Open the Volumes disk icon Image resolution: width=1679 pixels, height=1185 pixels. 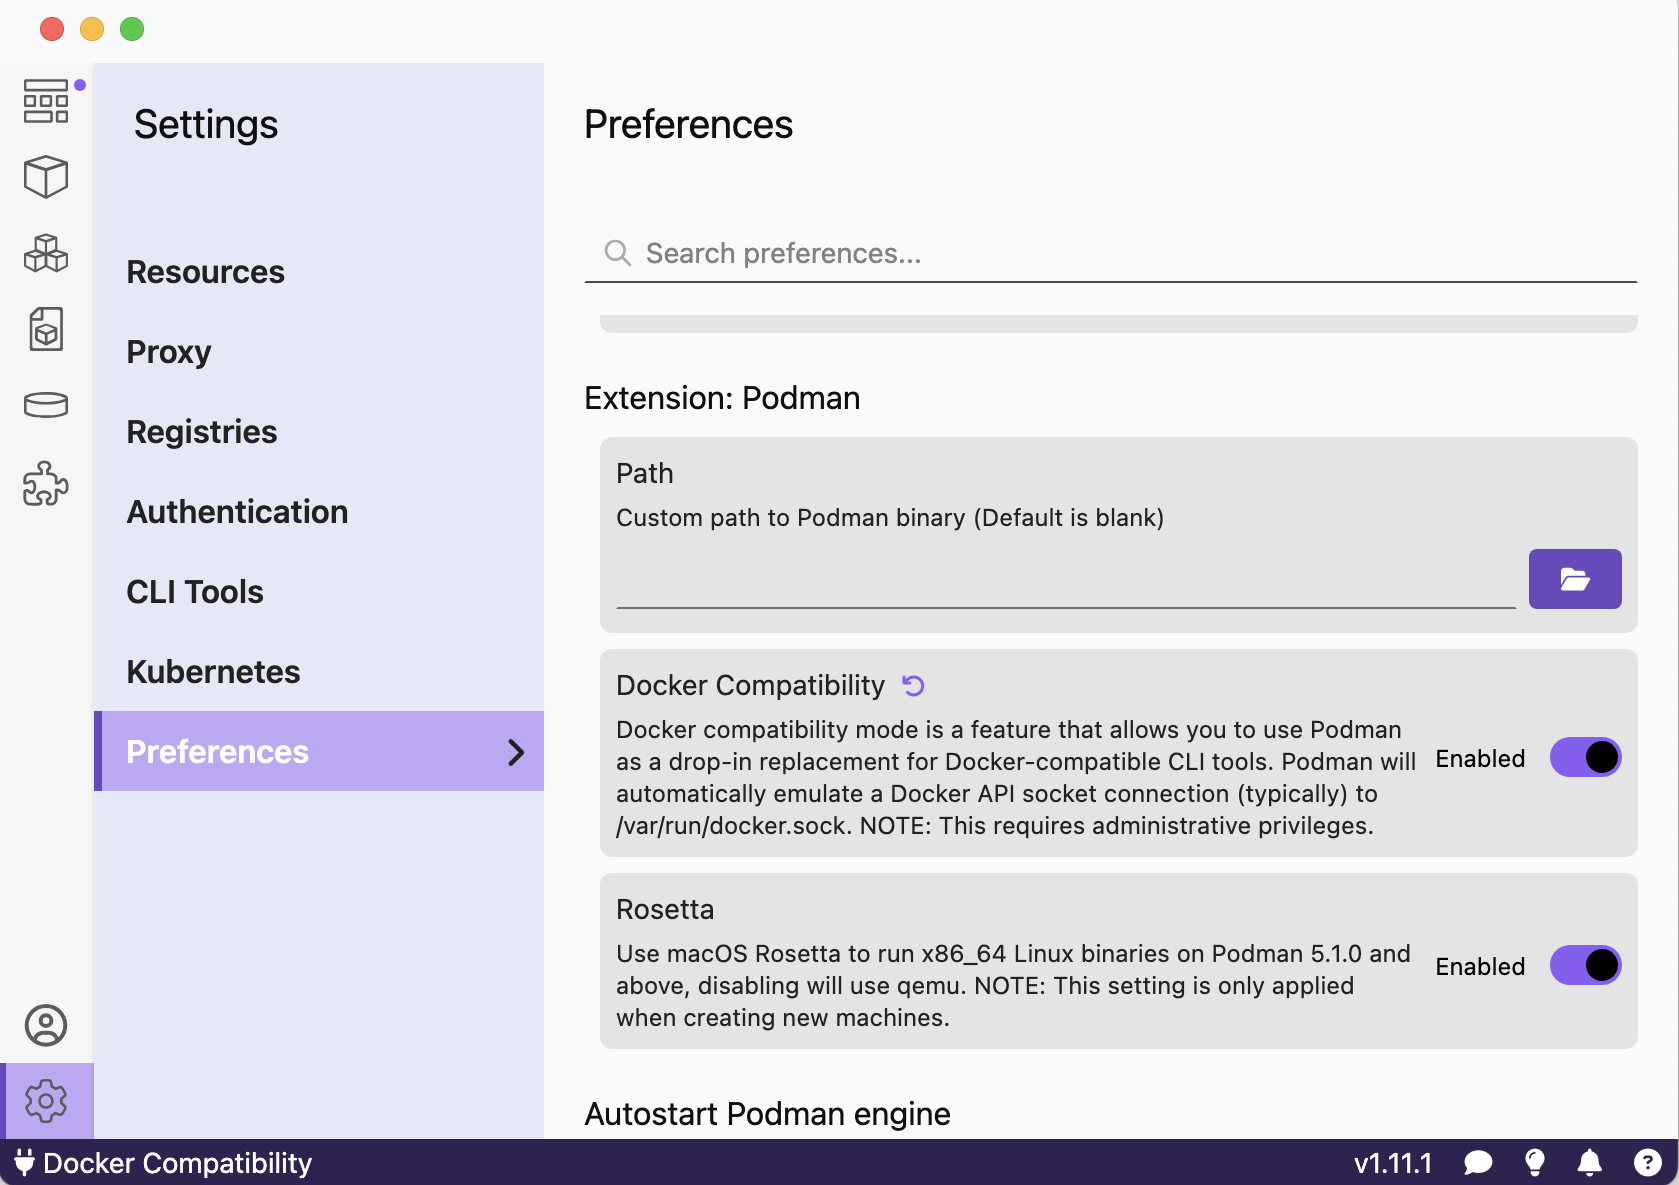[46, 405]
